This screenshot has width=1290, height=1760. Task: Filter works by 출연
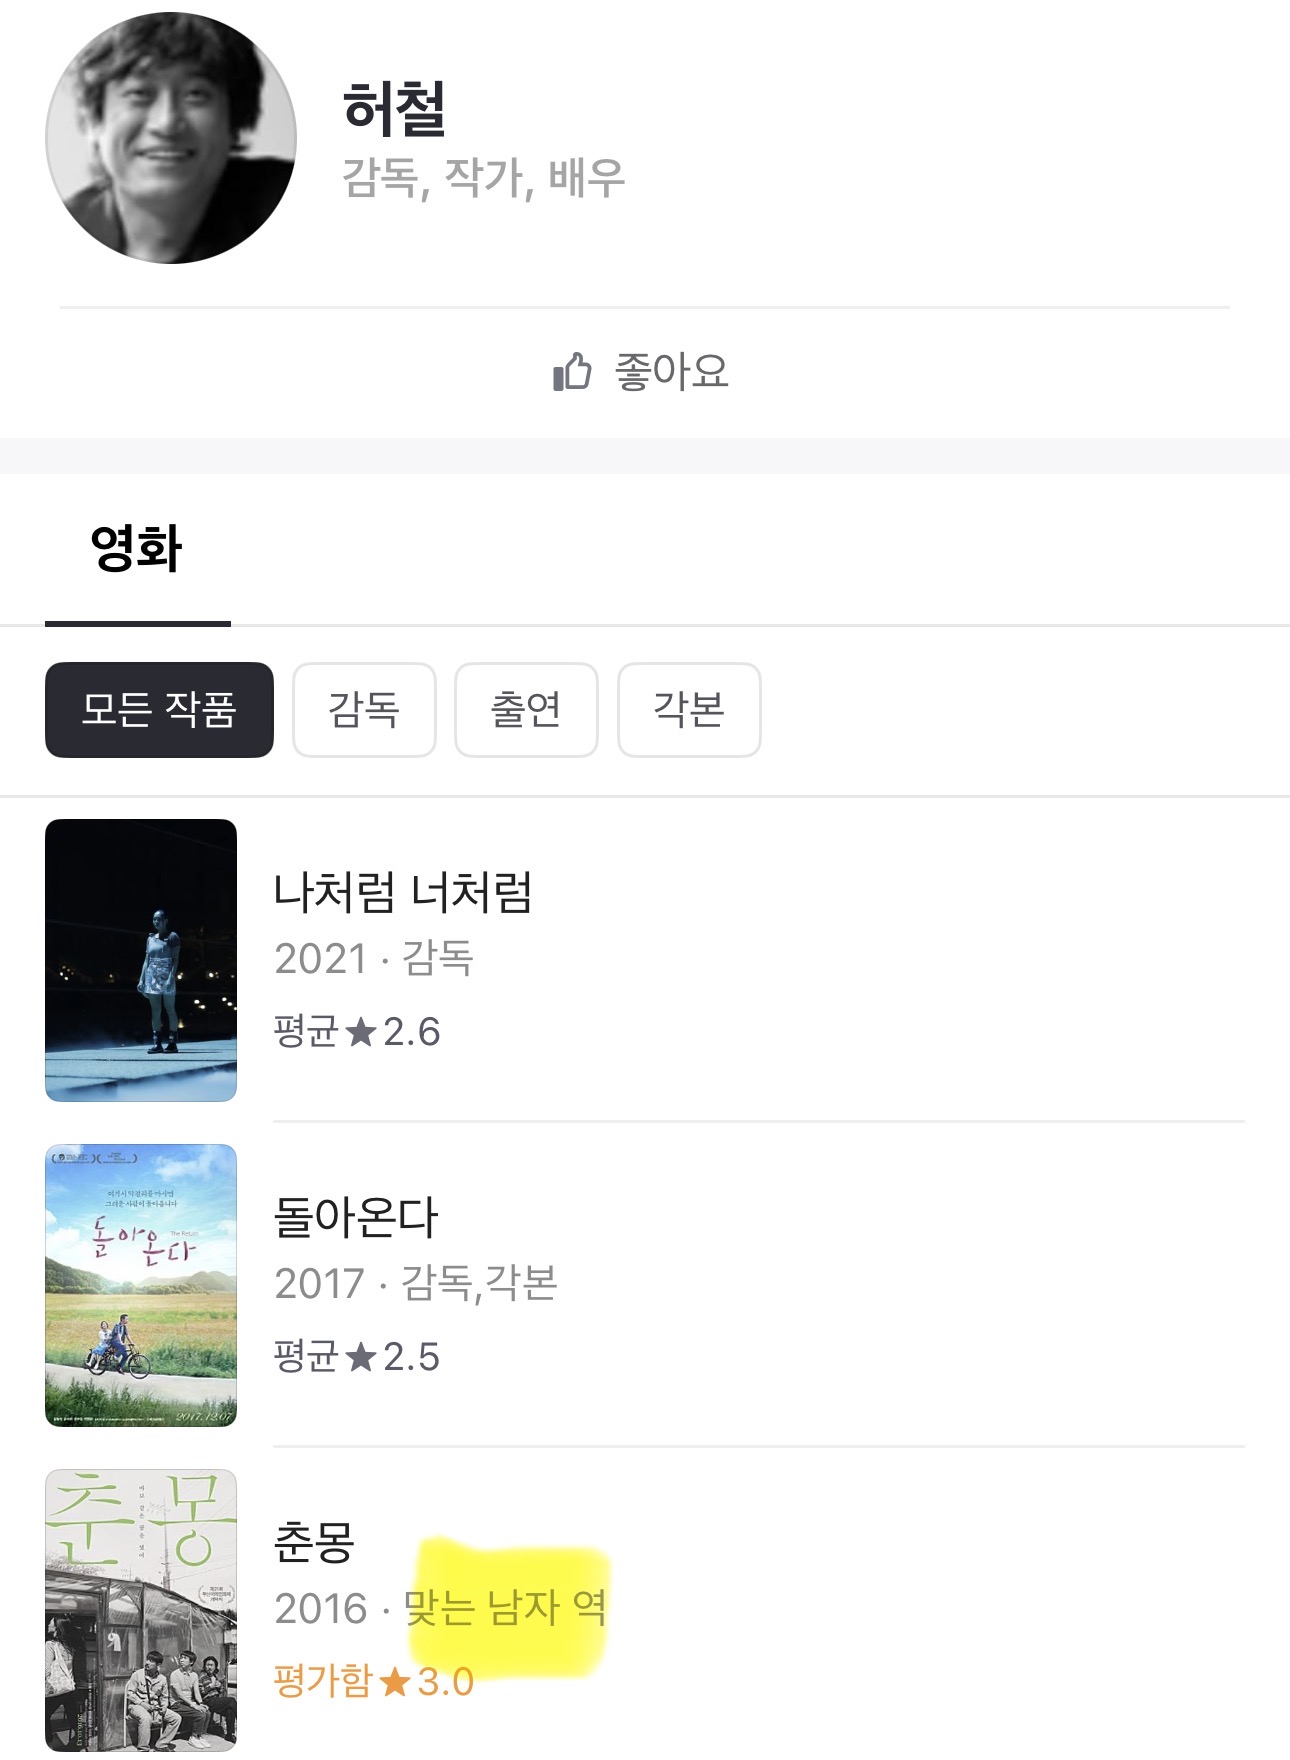click(x=526, y=710)
